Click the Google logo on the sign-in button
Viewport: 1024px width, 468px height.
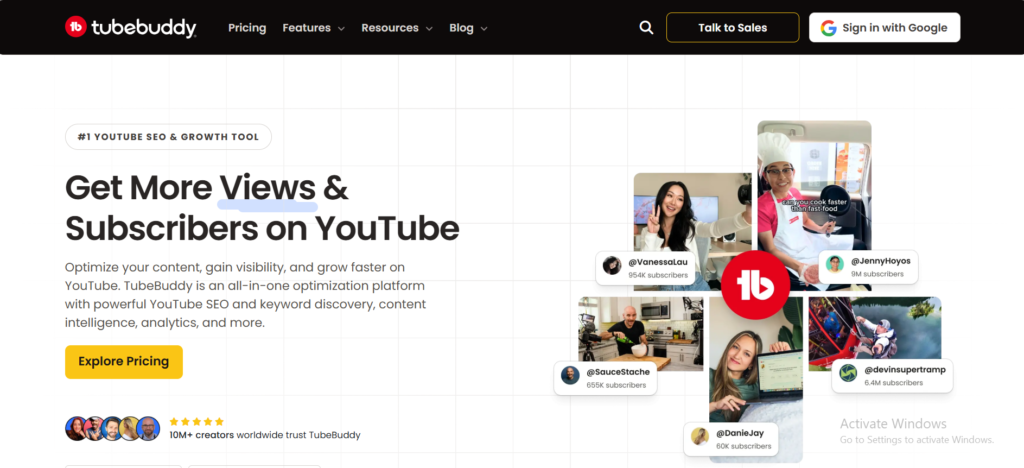(829, 27)
